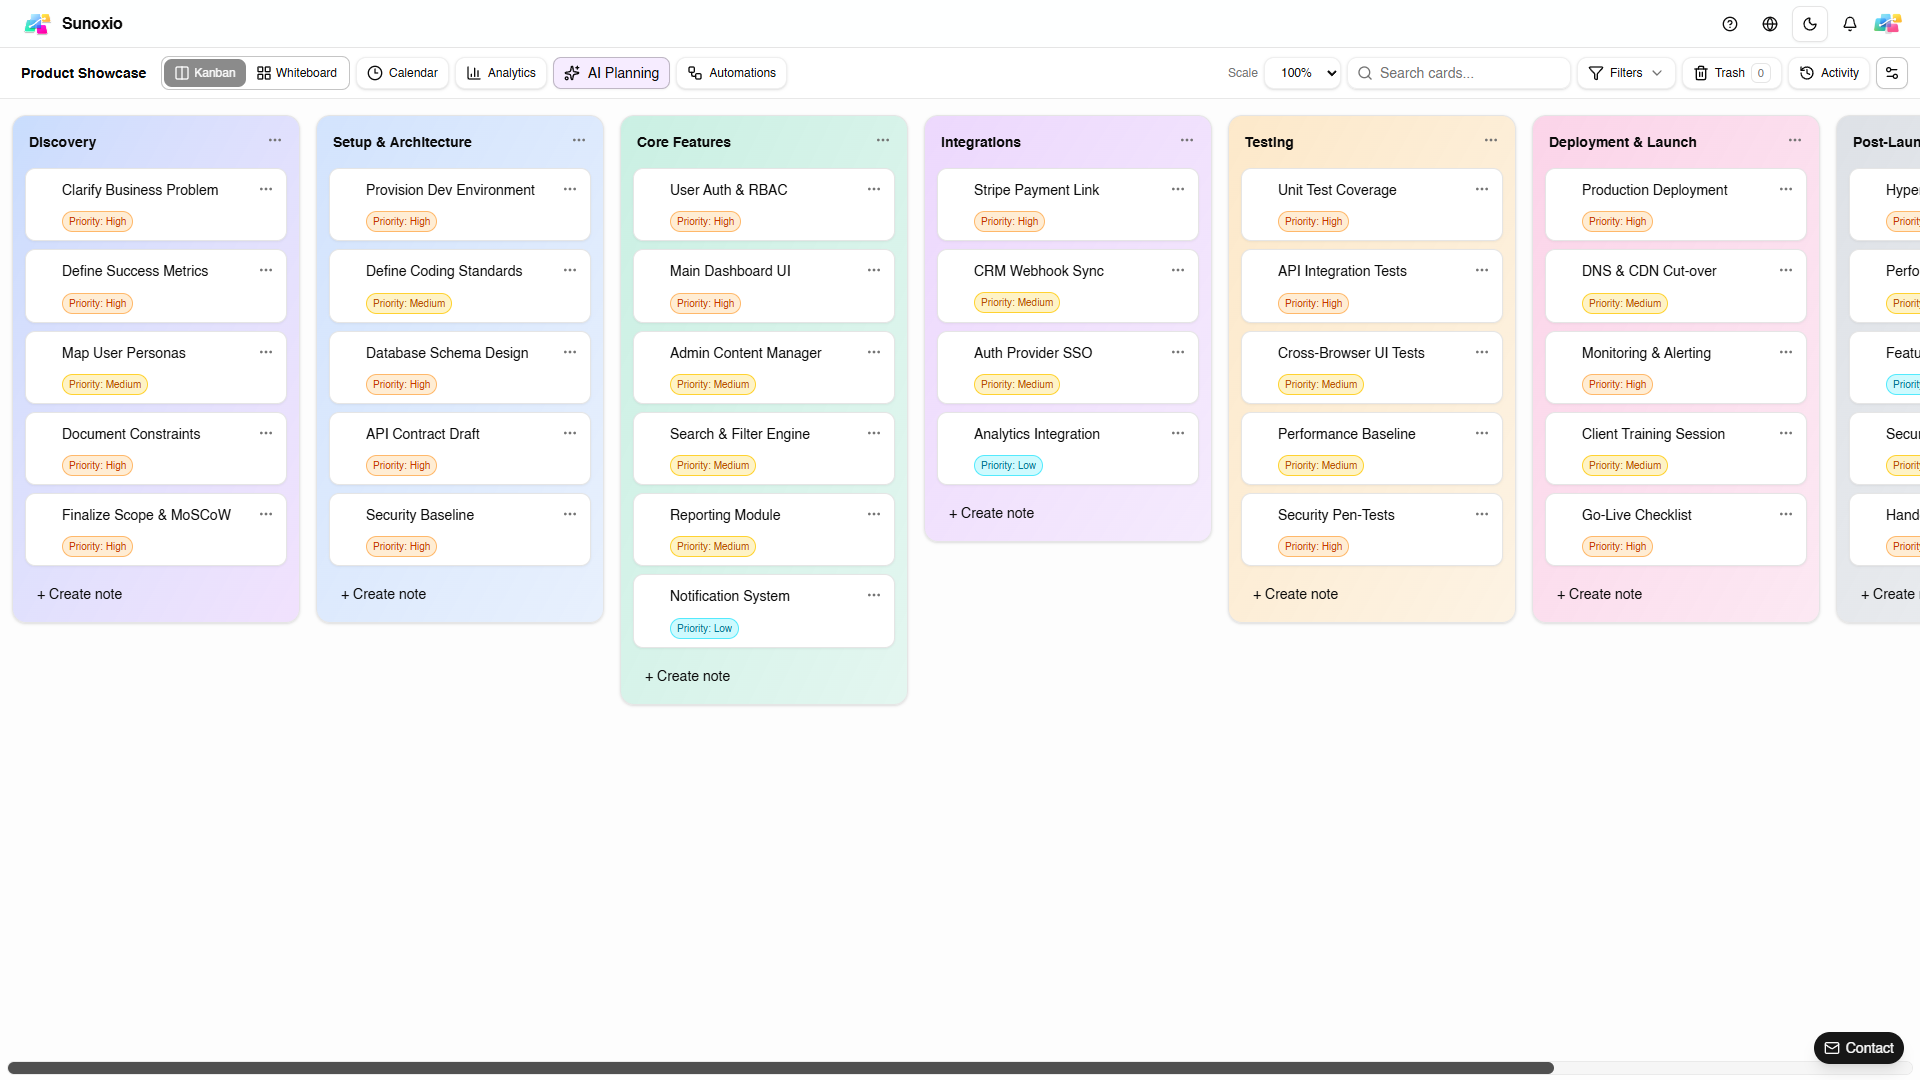The height and width of the screenshot is (1080, 1920).
Task: Toggle dark mode with the moon icon
Action: coord(1810,24)
